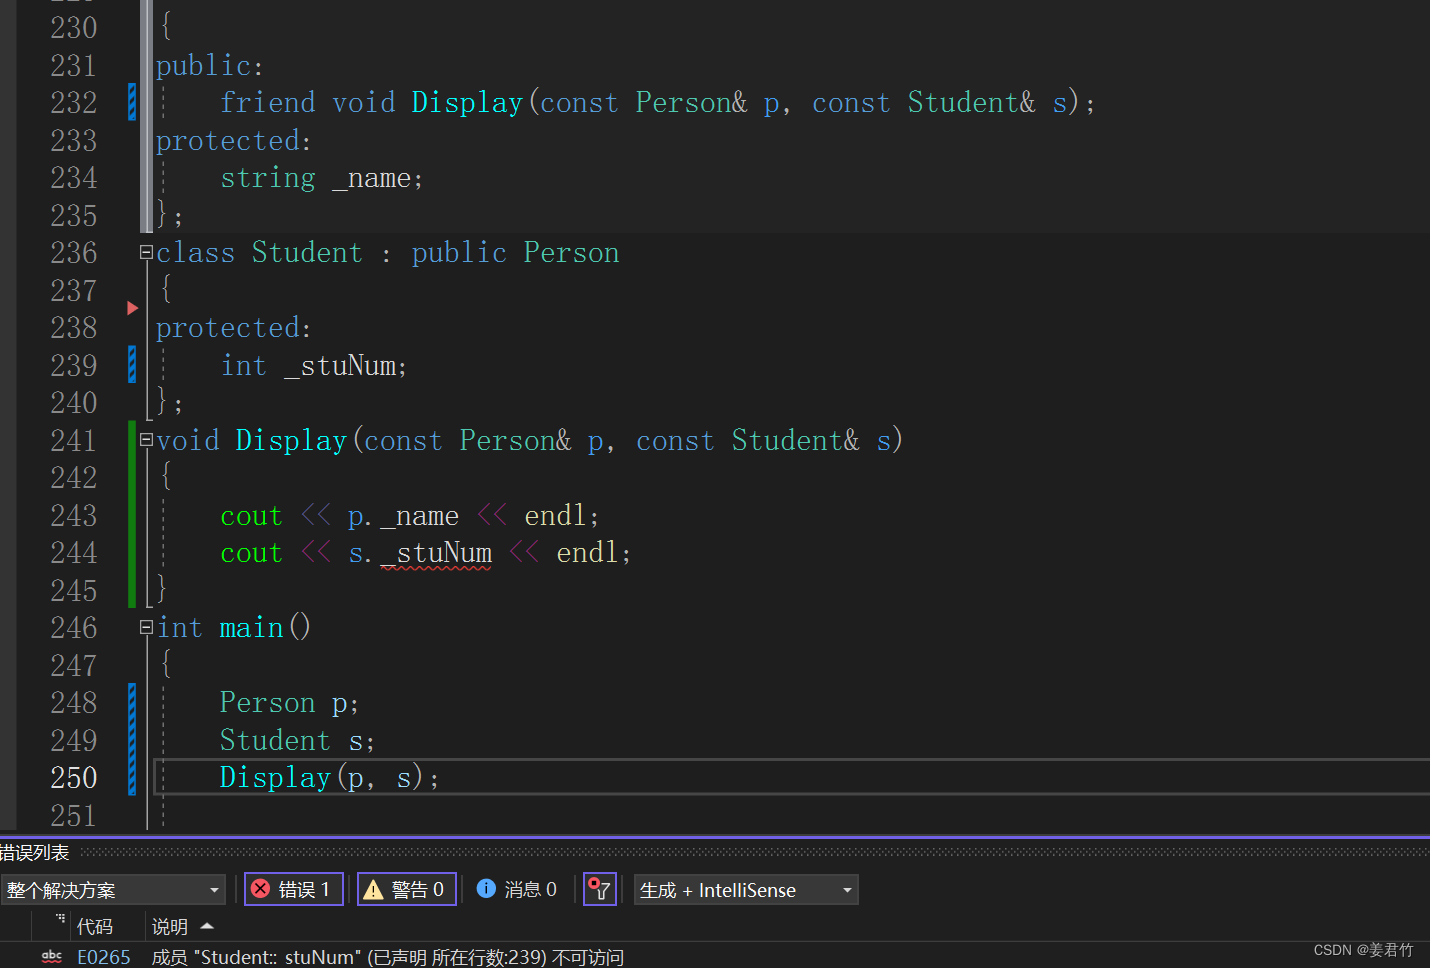Screen dimensions: 1430x968
Task: Click line number 236 in the gutter
Action: coord(74,253)
